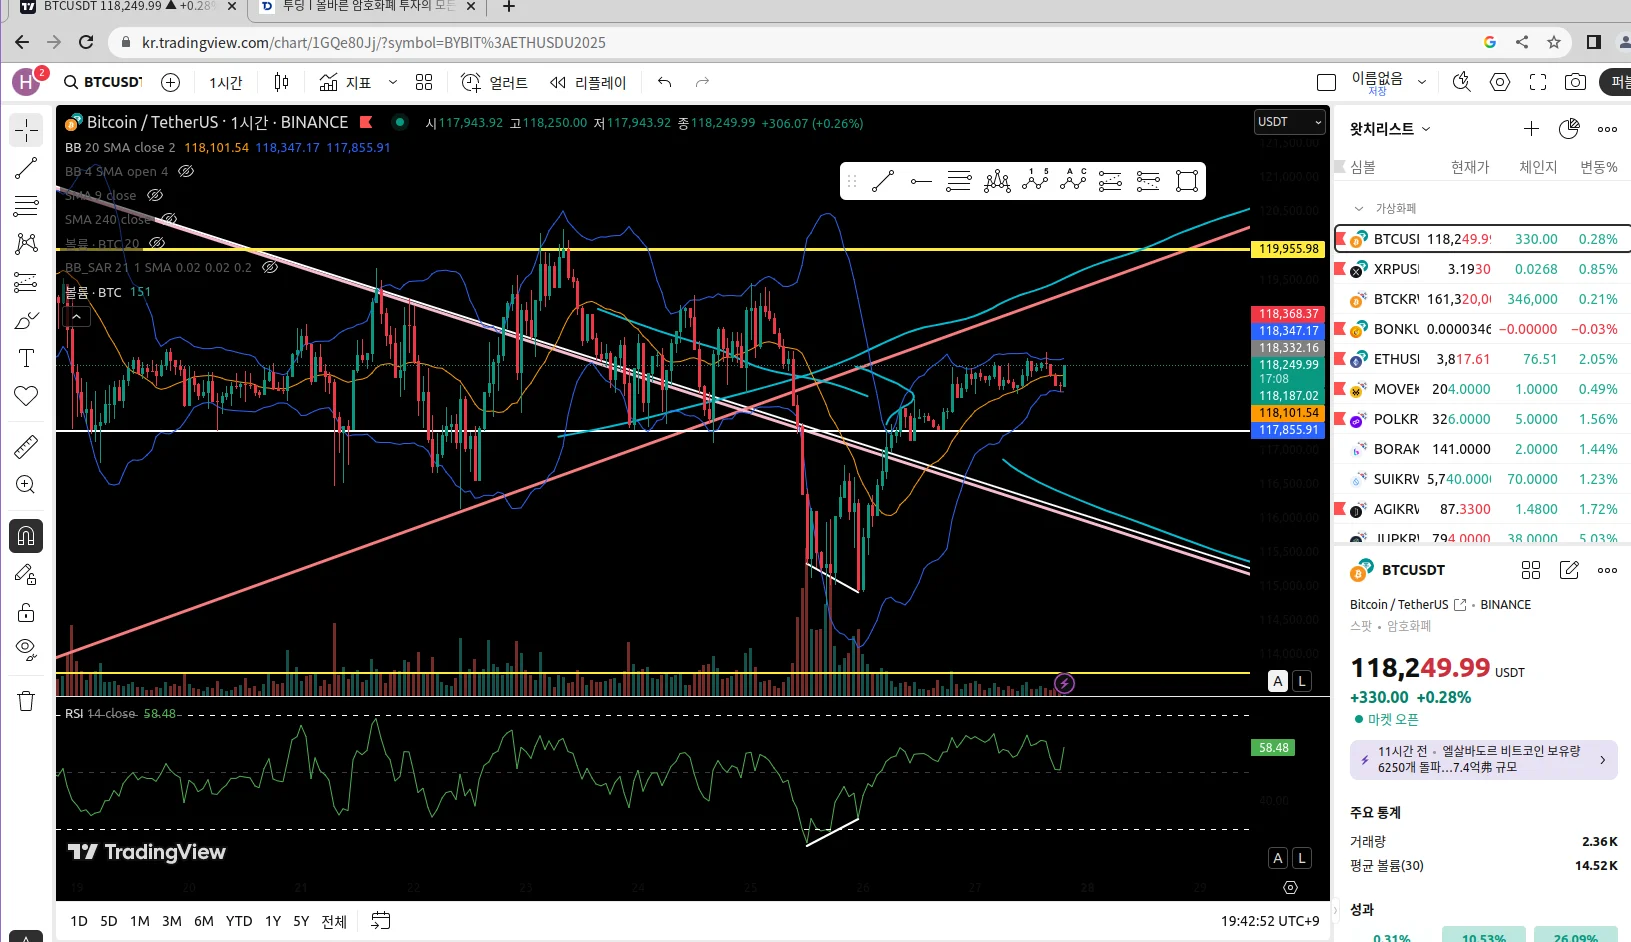The width and height of the screenshot is (1631, 942).
Task: Toggle hide all drawings eye icon
Action: (x=26, y=650)
